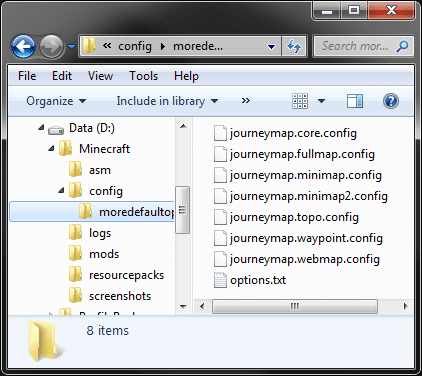The image size is (422, 376).
Task: Expand the previous locations address dropdown
Action: point(272,46)
